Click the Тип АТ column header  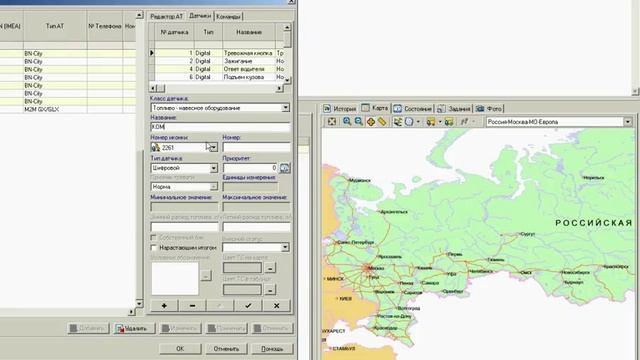[55, 26]
